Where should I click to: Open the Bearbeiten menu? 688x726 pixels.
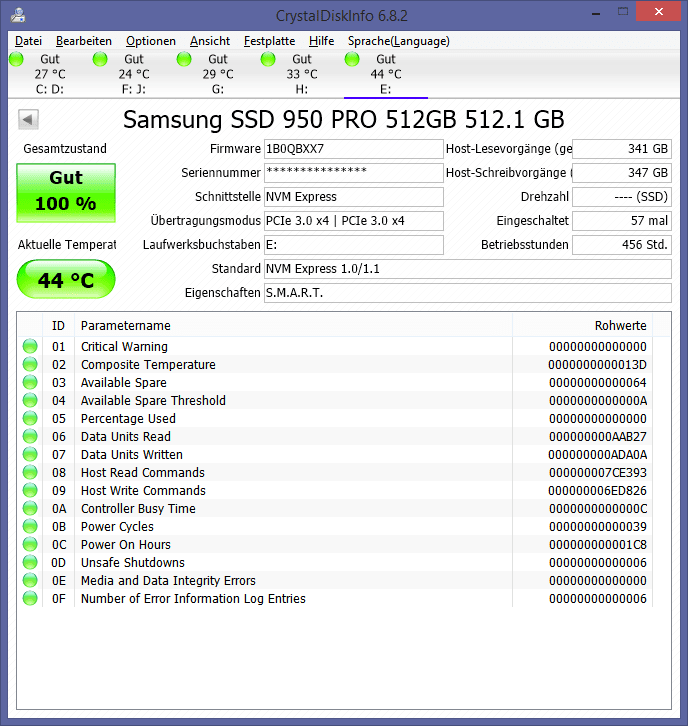pos(84,41)
